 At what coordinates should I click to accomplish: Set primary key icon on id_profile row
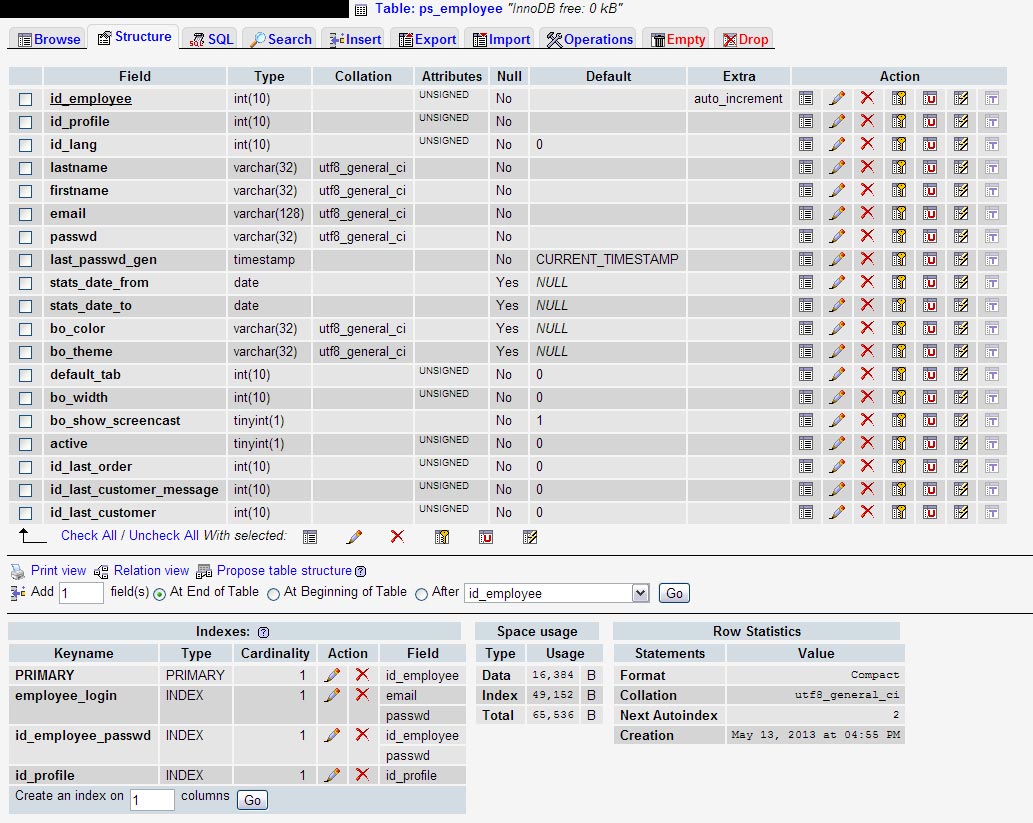click(899, 121)
